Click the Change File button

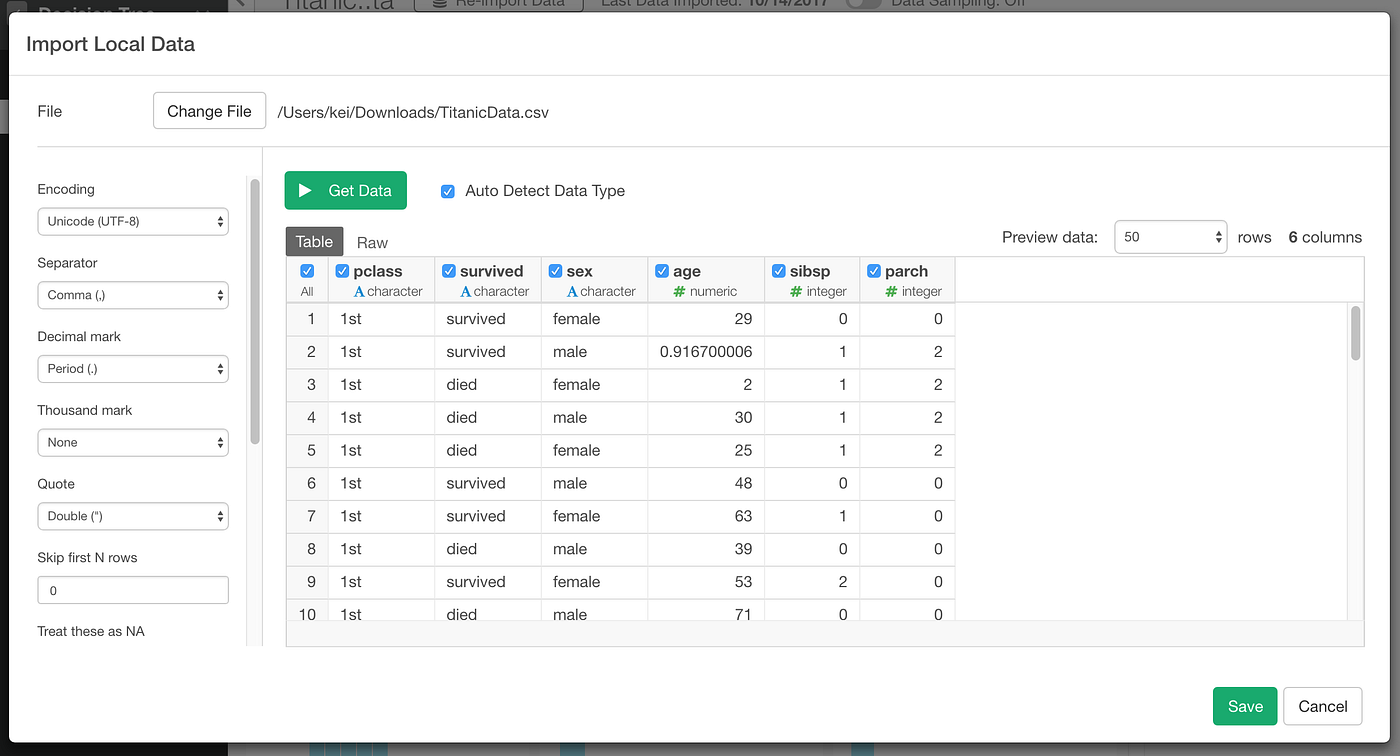coord(209,110)
